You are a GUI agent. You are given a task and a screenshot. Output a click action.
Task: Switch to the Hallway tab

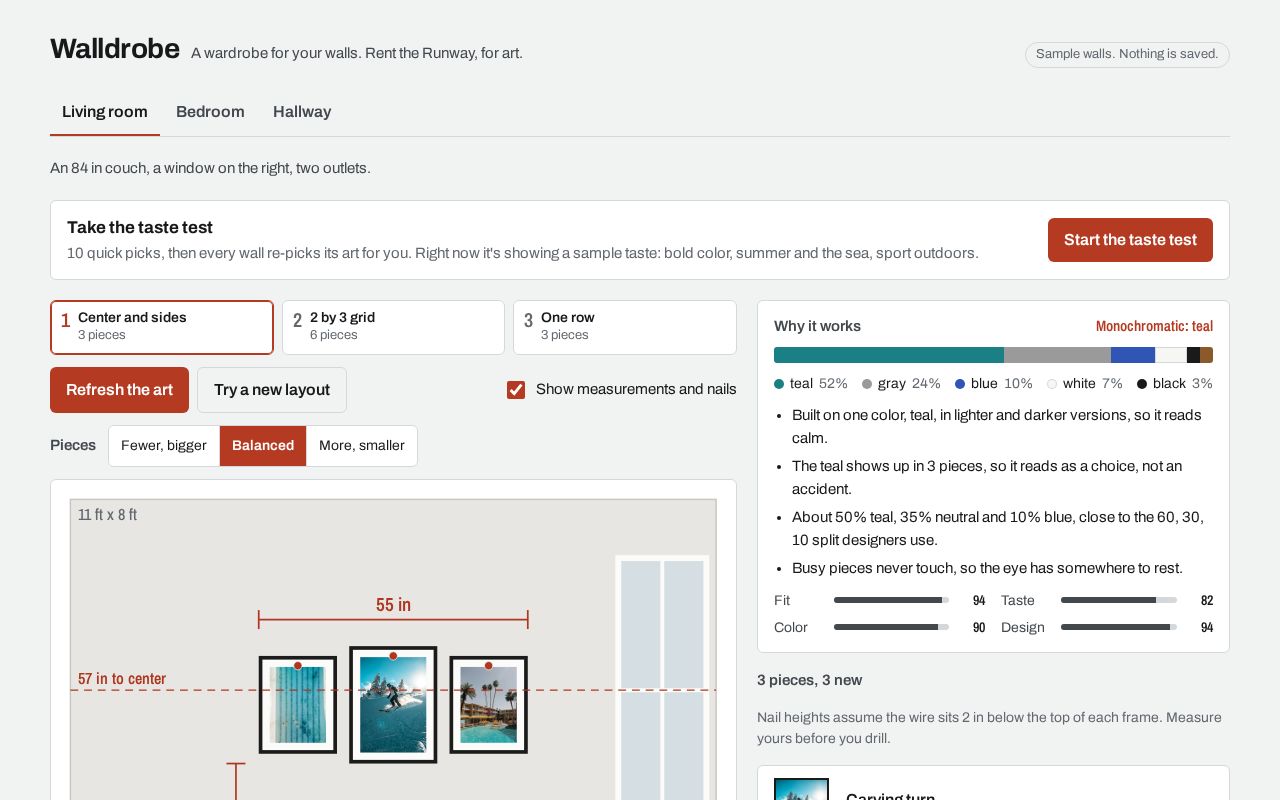[x=302, y=112]
